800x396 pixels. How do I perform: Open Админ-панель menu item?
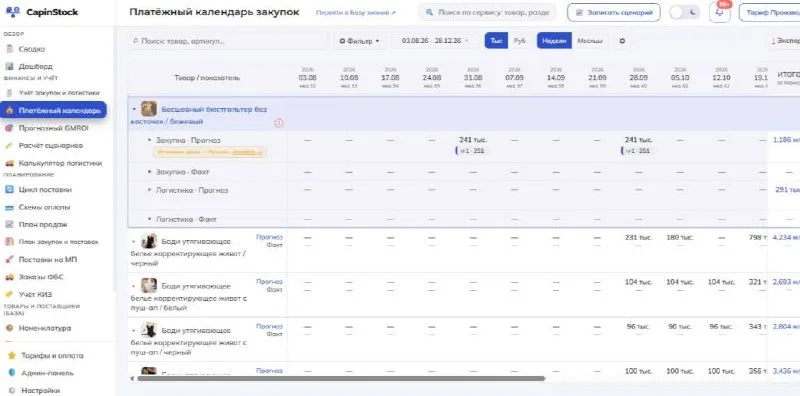pyautogui.click(x=47, y=373)
